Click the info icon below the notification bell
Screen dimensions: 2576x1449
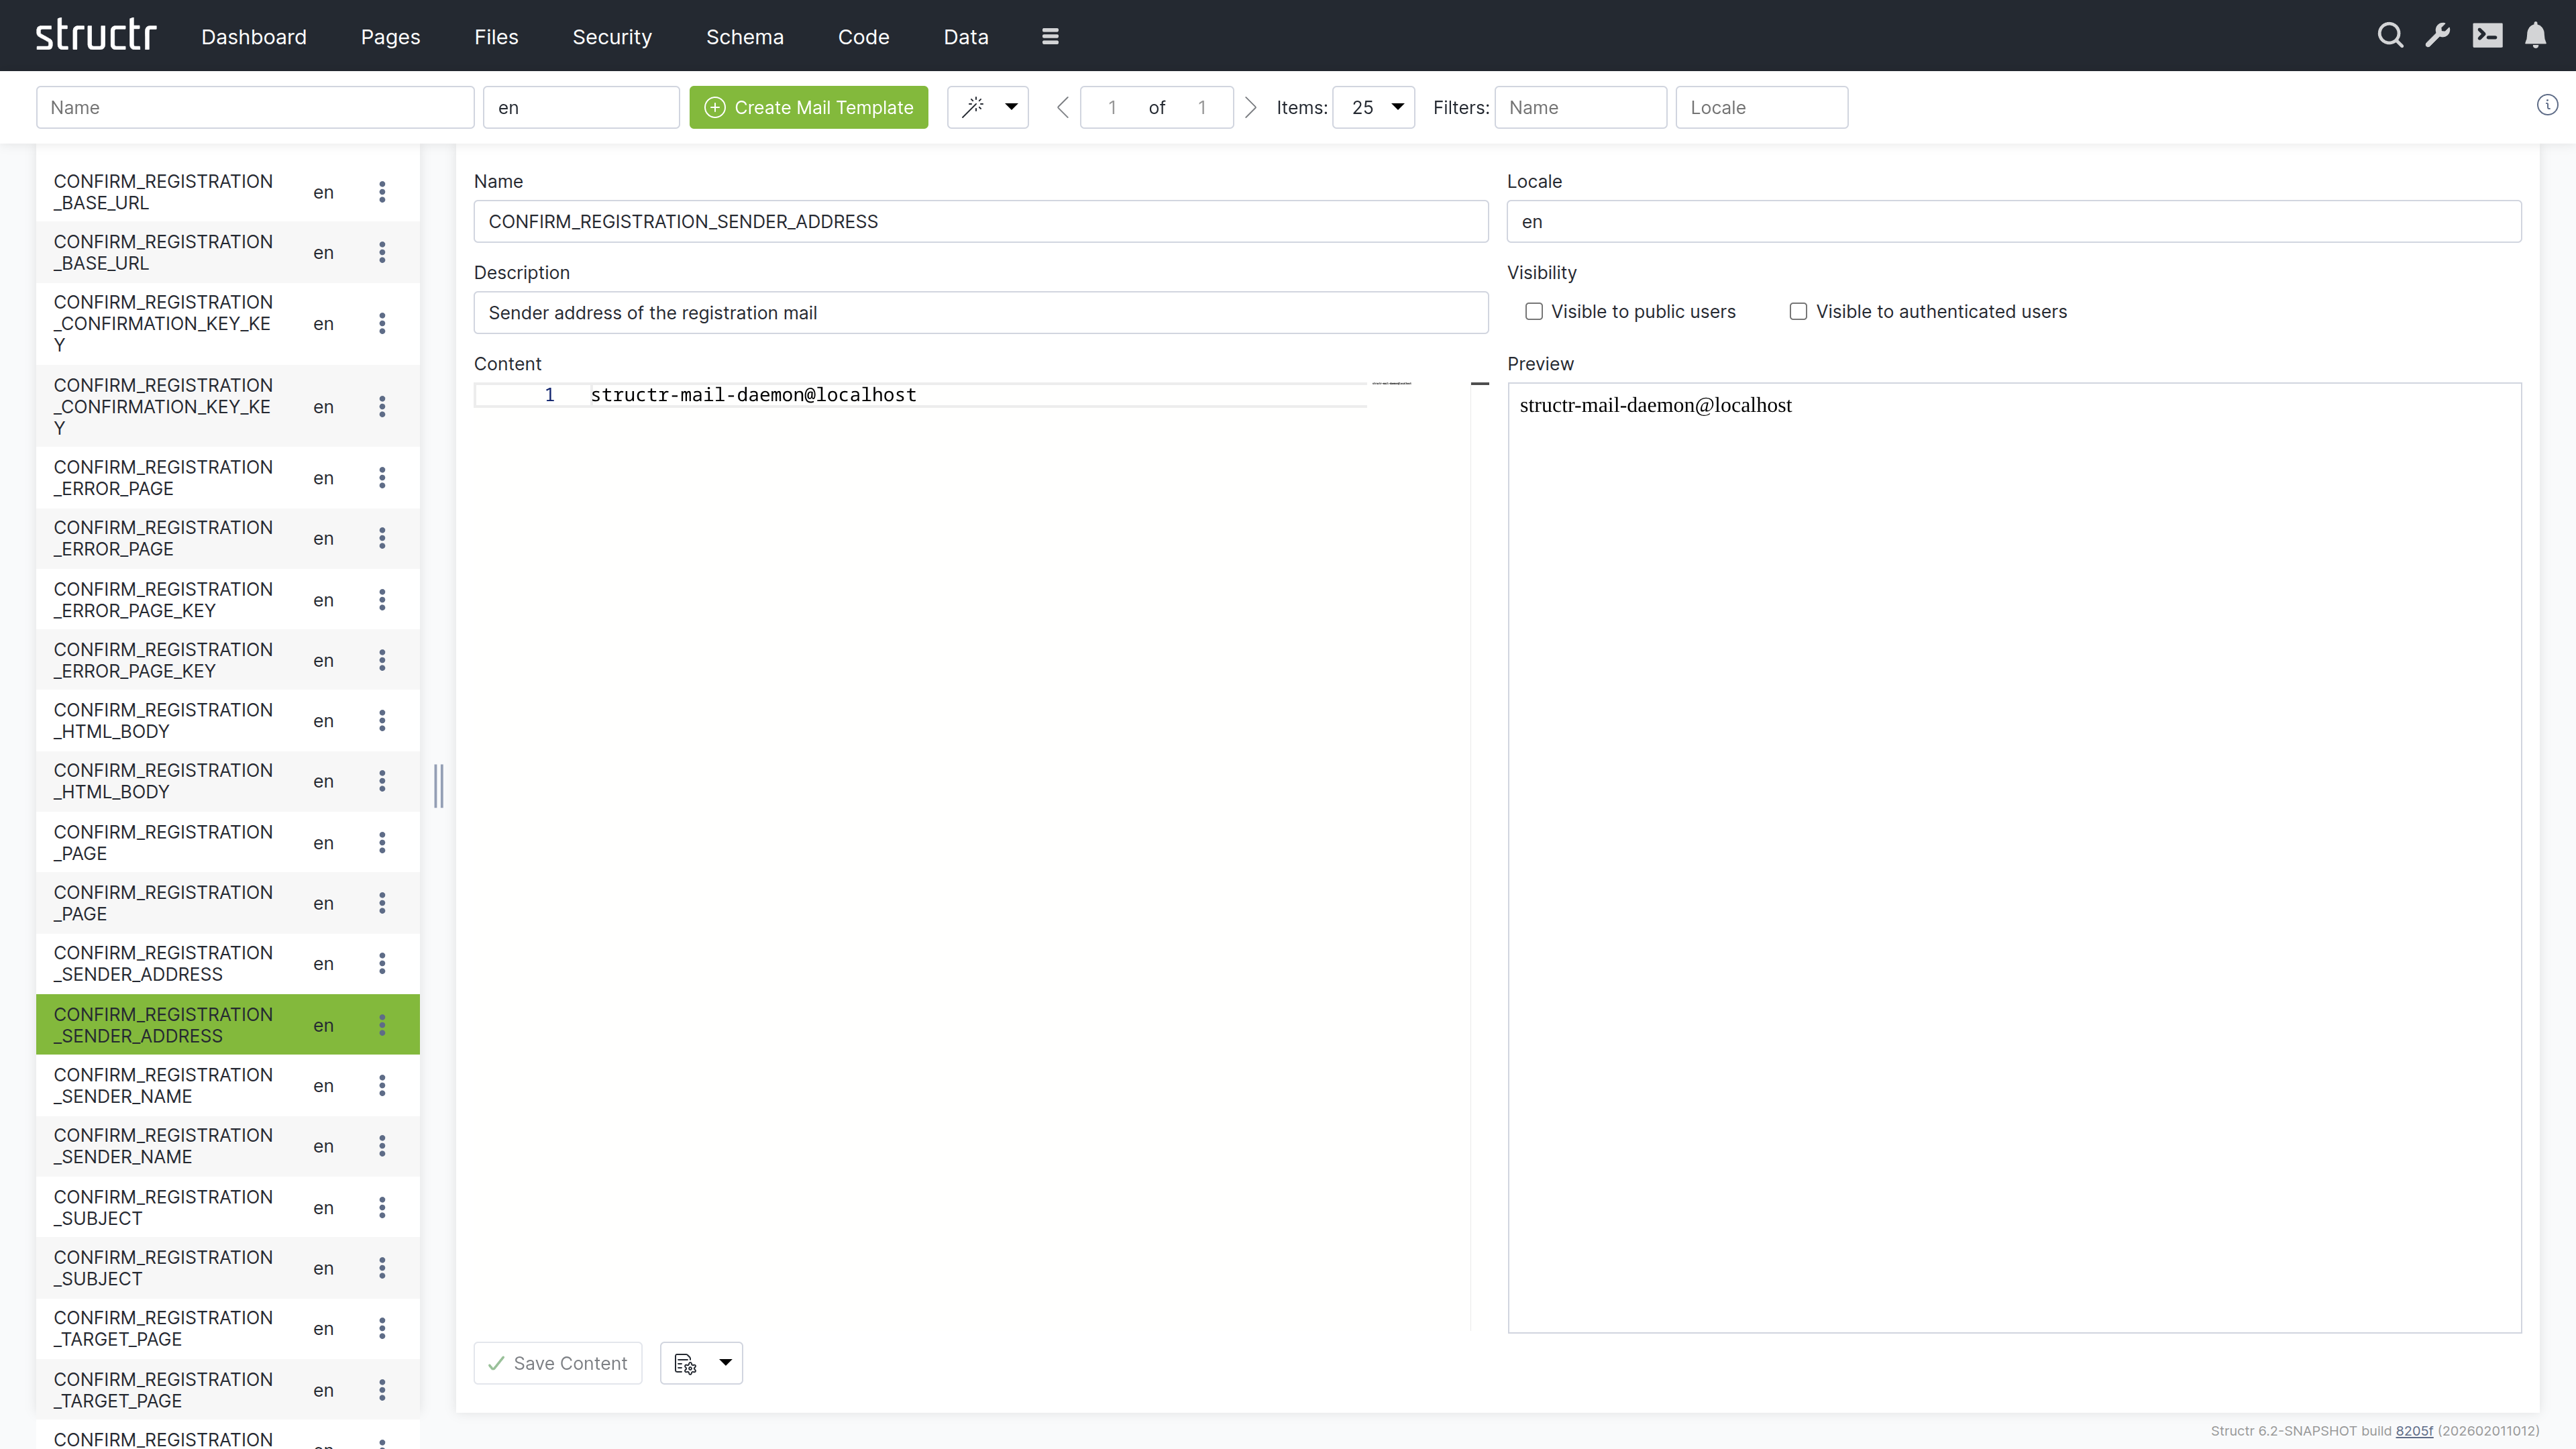(2548, 104)
